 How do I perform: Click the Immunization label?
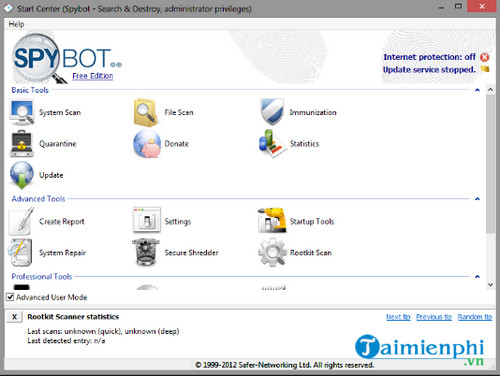pos(313,112)
